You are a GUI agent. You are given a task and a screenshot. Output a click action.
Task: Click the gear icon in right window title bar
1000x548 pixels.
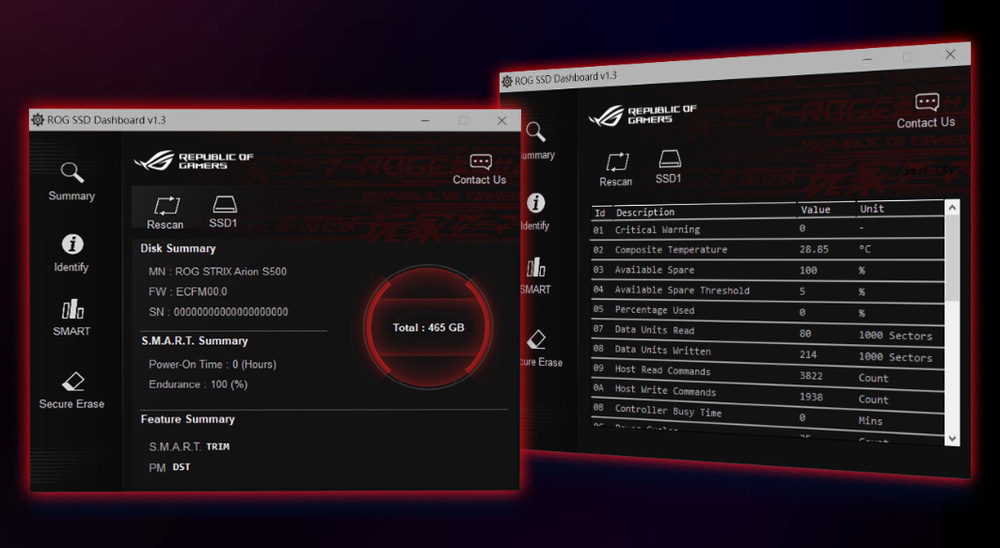pyautogui.click(x=507, y=81)
